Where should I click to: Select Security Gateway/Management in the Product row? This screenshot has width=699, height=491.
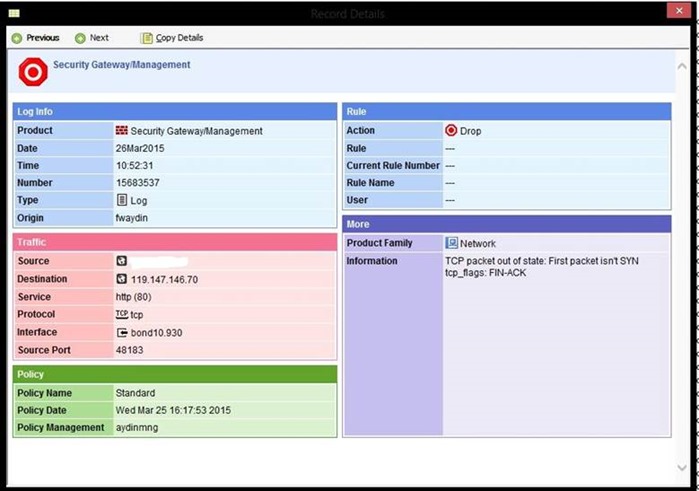197,131
